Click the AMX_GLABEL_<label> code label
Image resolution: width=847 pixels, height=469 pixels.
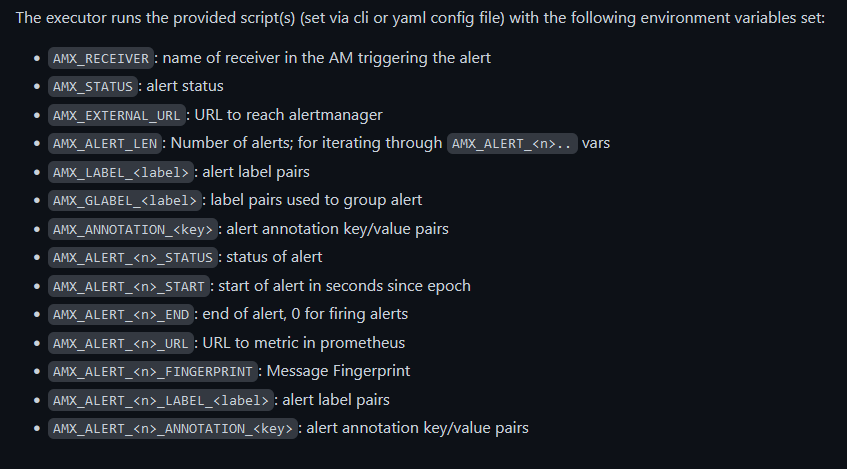click(124, 200)
